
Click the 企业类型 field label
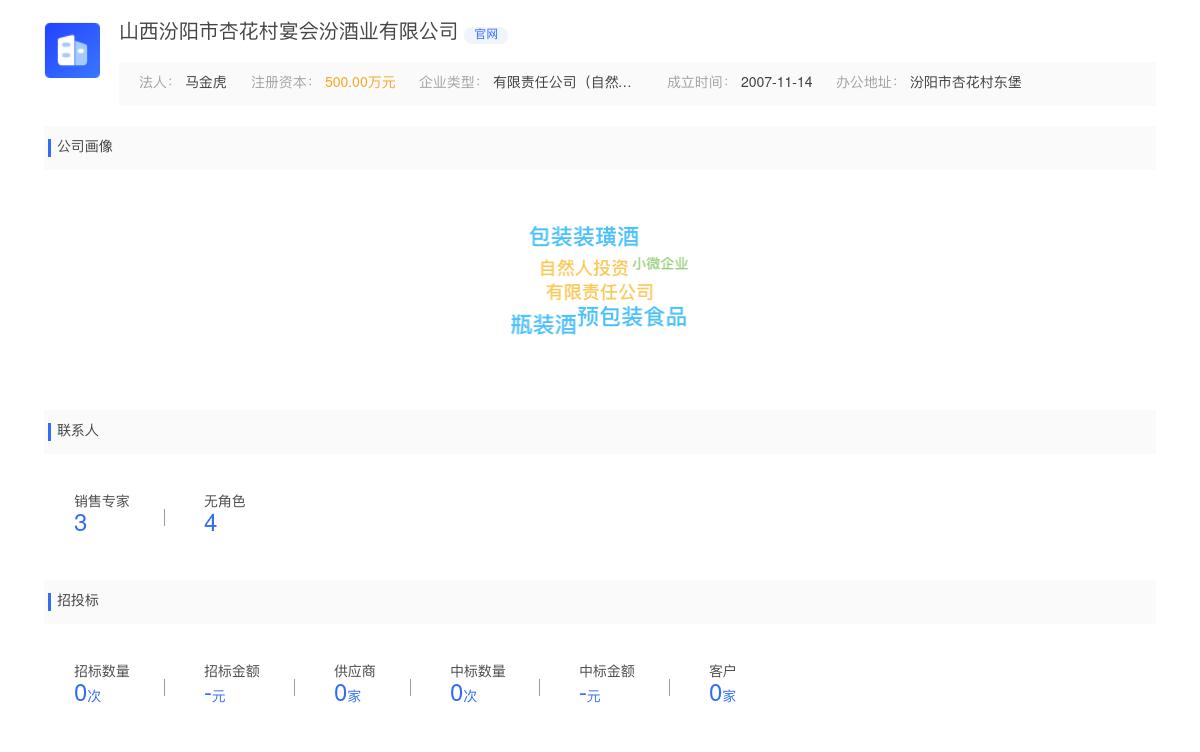coord(450,83)
